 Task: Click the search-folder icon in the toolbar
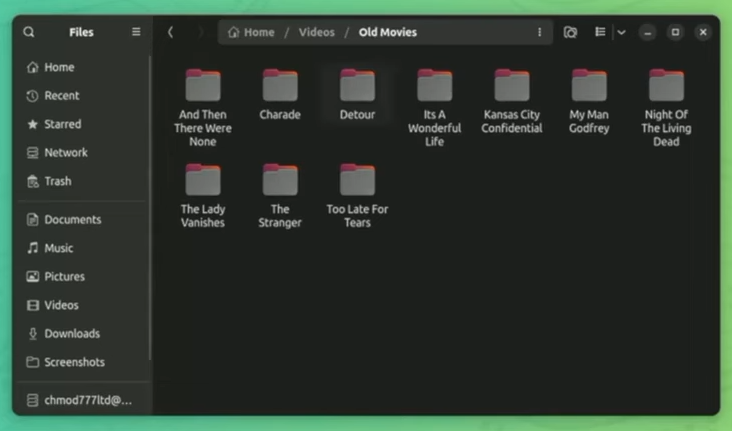click(x=570, y=32)
